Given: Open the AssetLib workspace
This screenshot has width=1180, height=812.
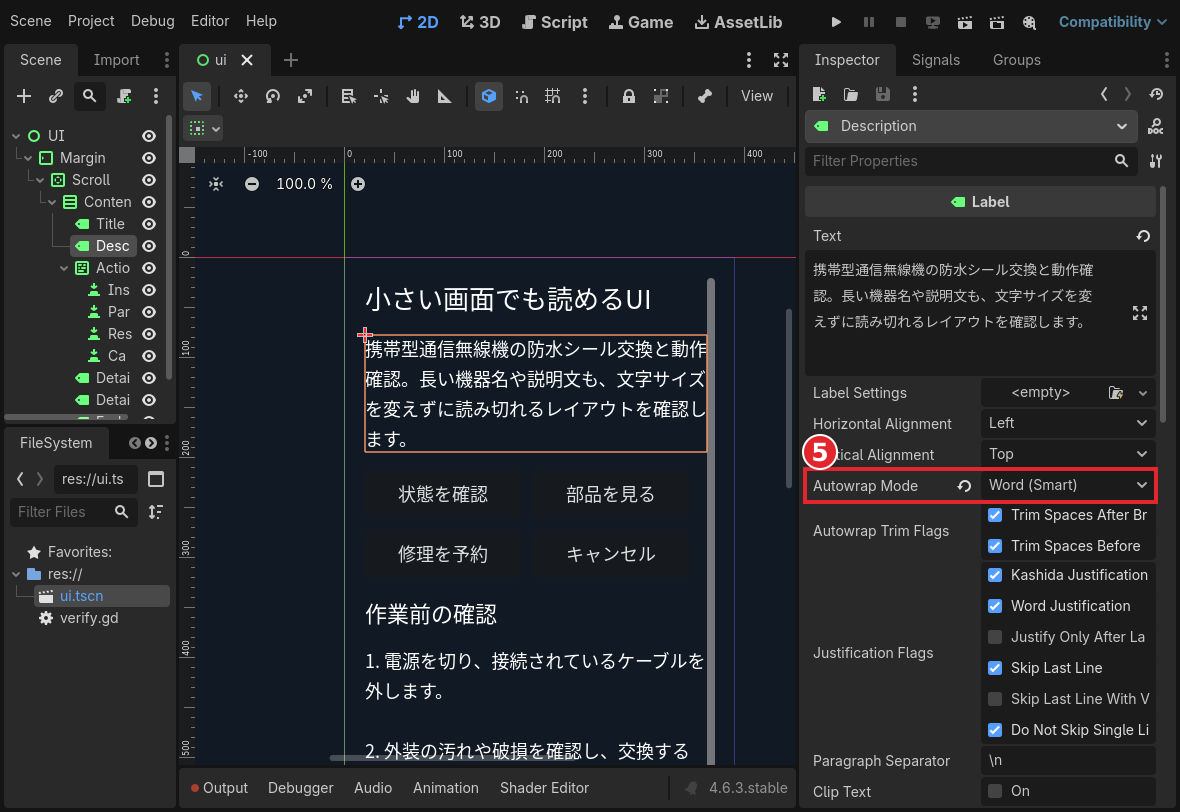Looking at the screenshot, I should click(x=738, y=22).
